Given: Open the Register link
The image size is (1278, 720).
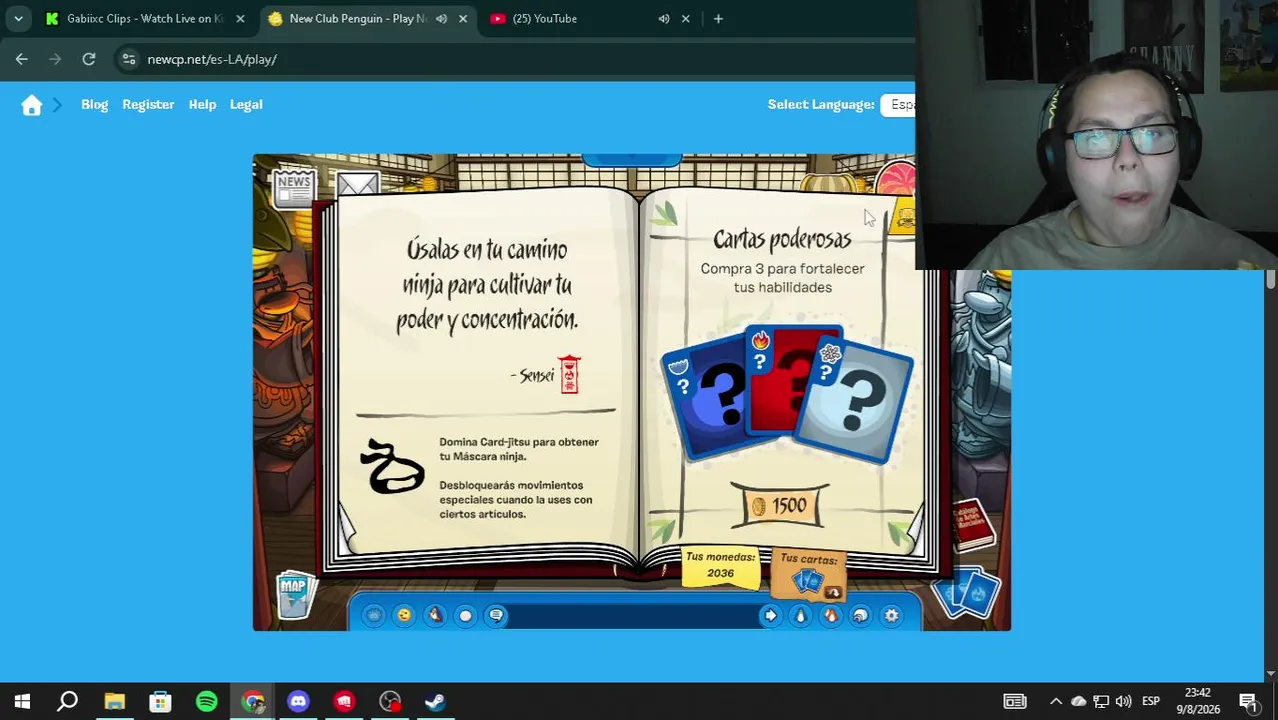Looking at the screenshot, I should pos(148,104).
